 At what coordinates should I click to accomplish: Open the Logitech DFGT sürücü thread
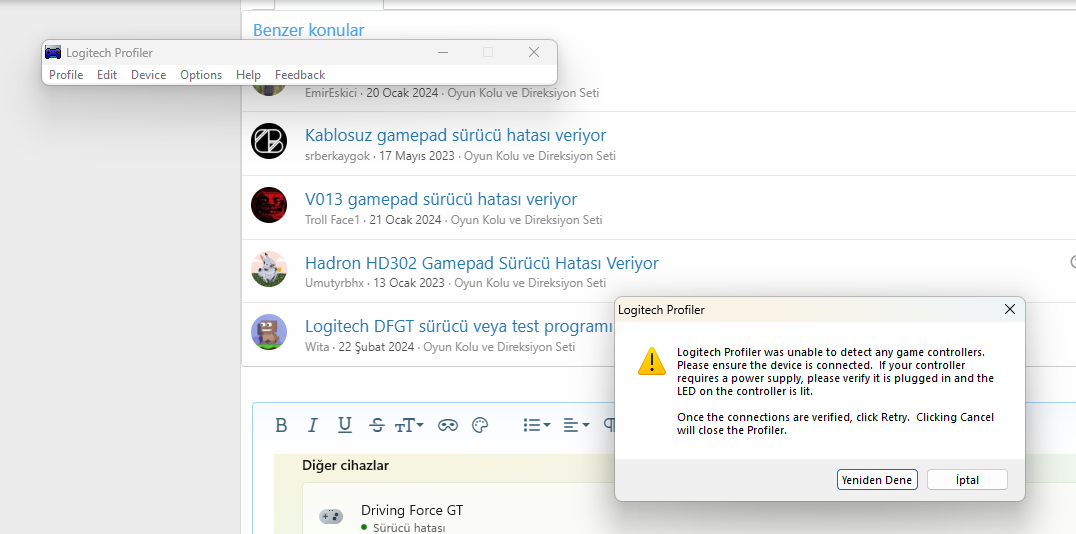point(458,326)
